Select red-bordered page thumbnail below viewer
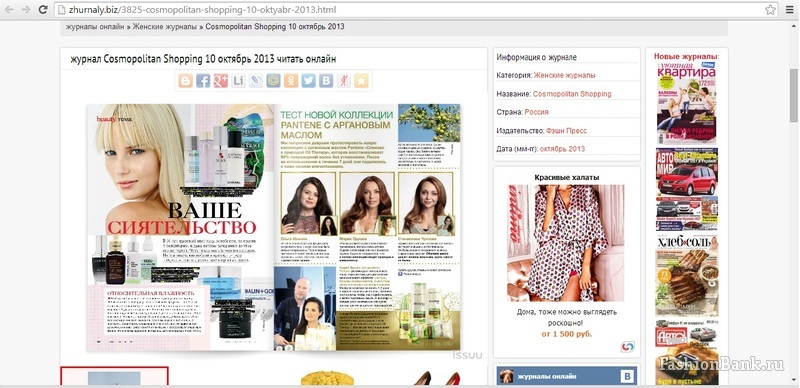Screen dimensions: 800x388 [114, 377]
